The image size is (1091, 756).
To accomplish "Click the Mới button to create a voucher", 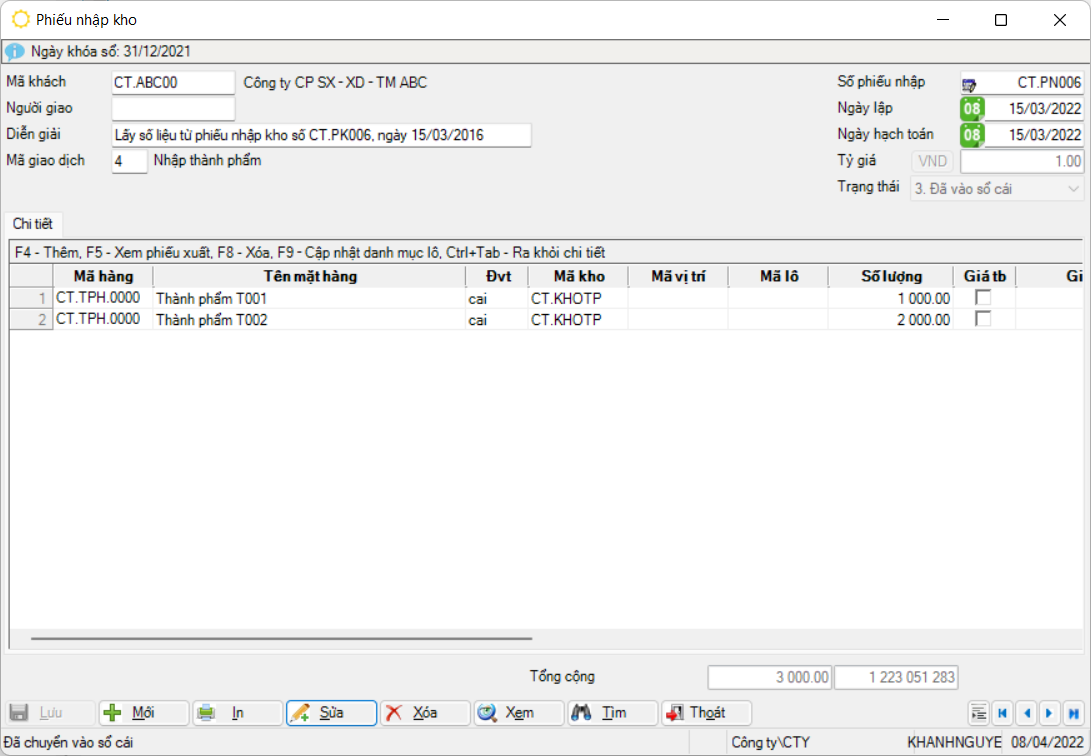I will pyautogui.click(x=143, y=713).
